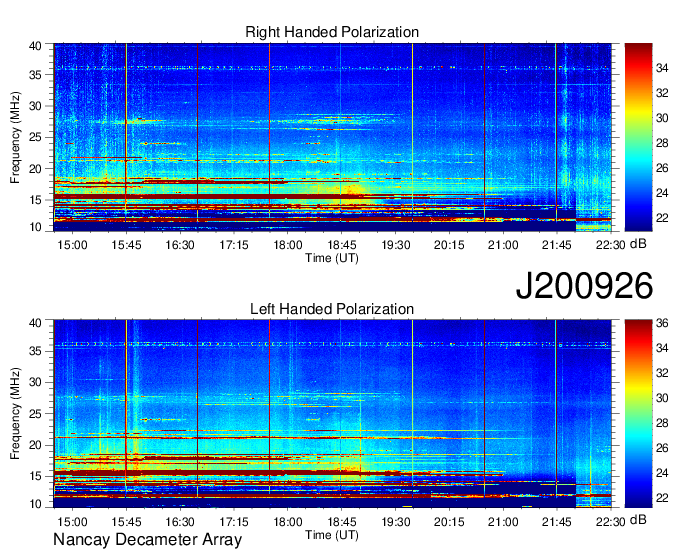
Task: Click the "28" value on Left Handed colorbar
Action: 662,423
